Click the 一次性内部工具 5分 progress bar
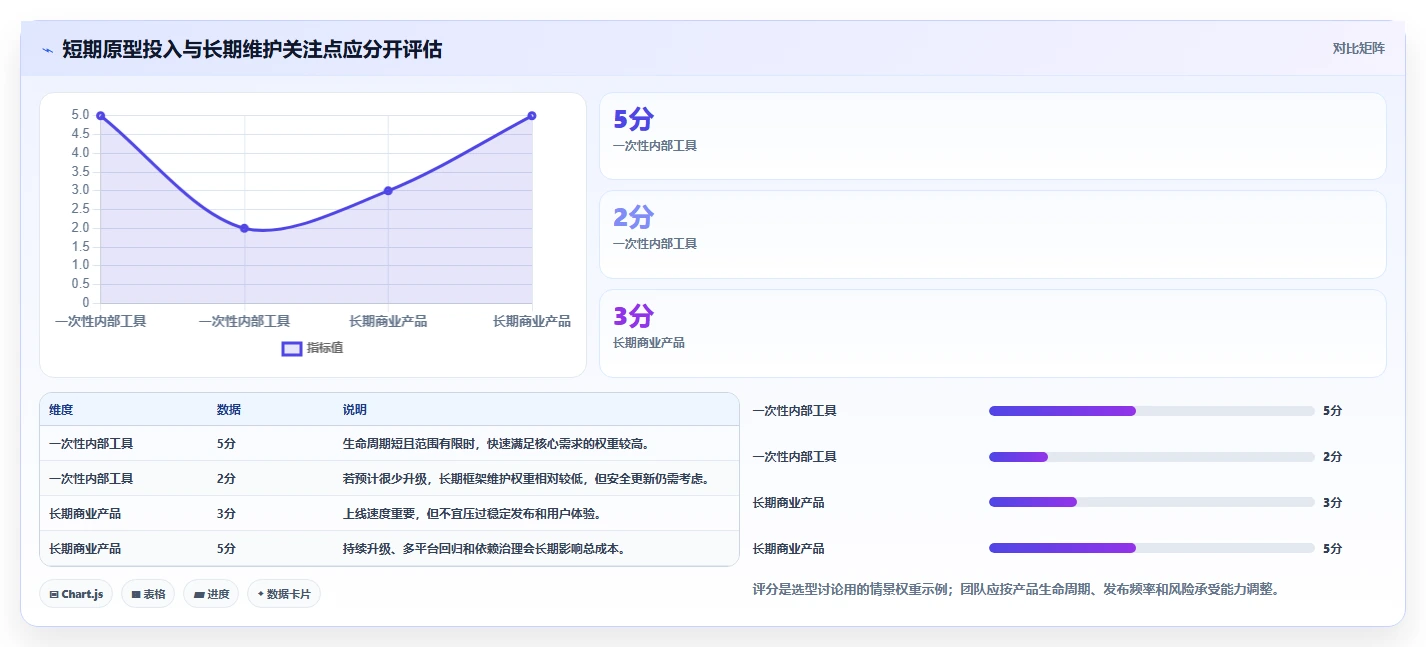 pos(1151,411)
